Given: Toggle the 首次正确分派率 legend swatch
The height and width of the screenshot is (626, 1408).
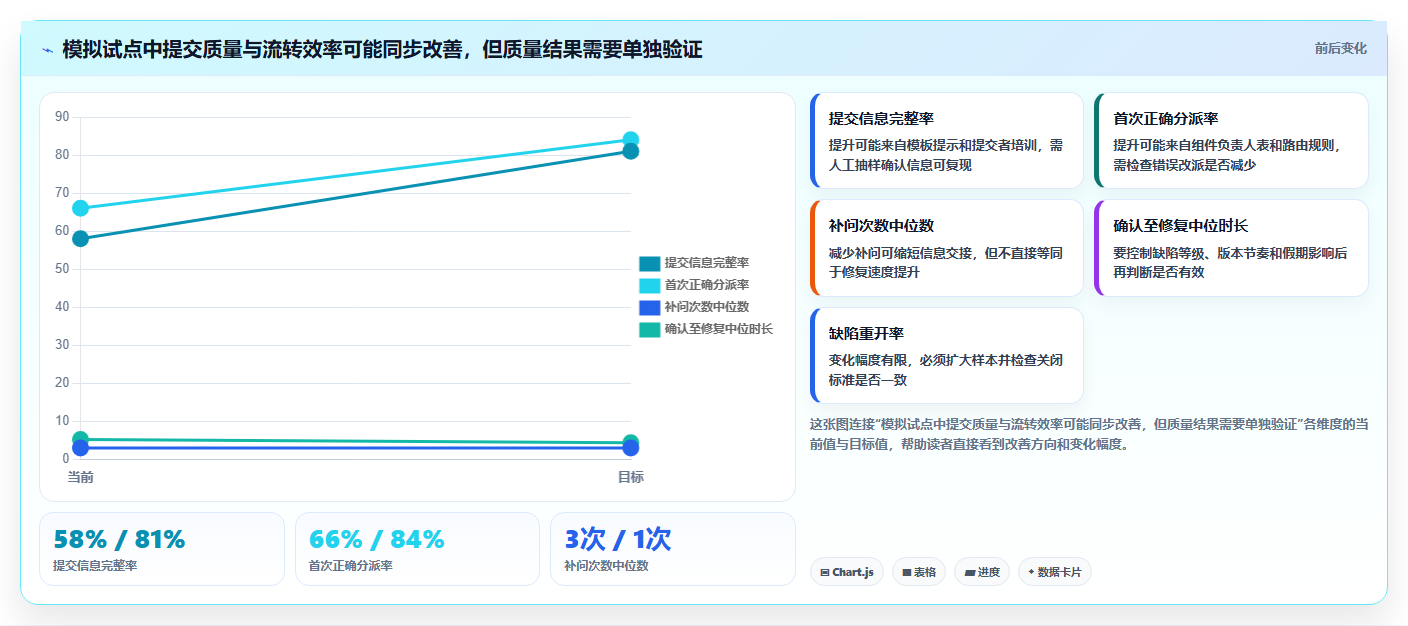Looking at the screenshot, I should pos(650,285).
